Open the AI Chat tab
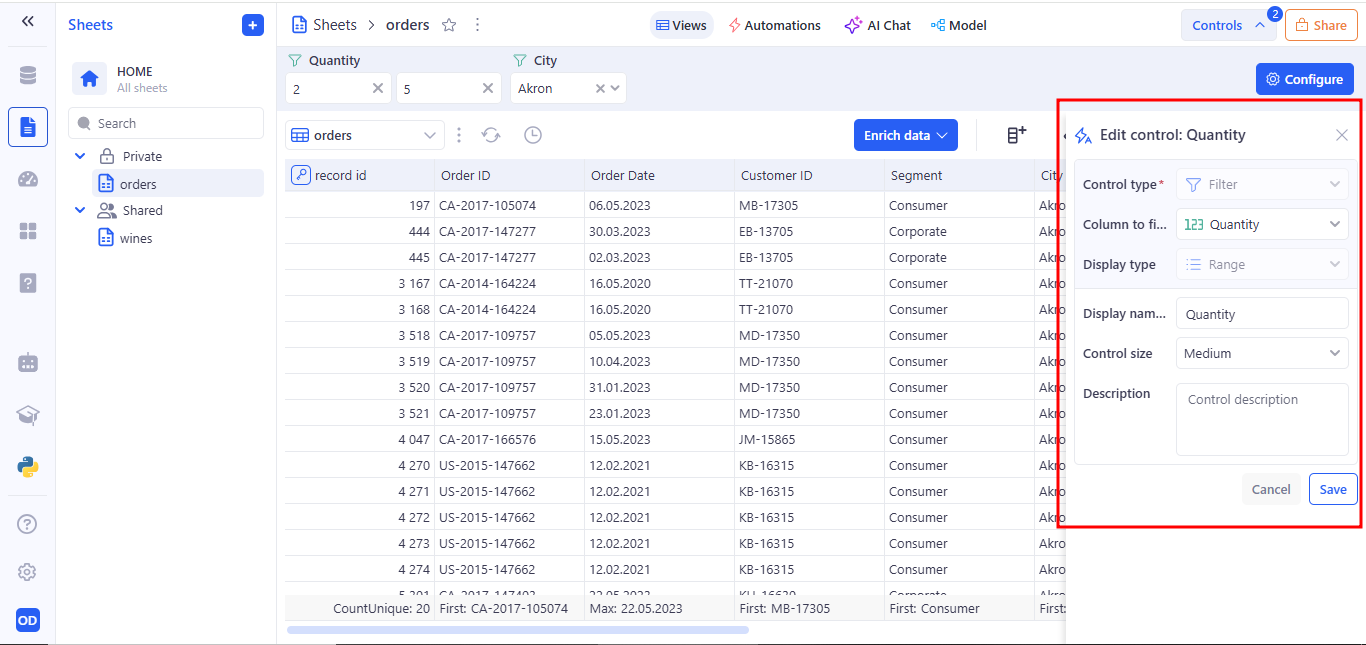The width and height of the screenshot is (1366, 645). click(x=877, y=25)
